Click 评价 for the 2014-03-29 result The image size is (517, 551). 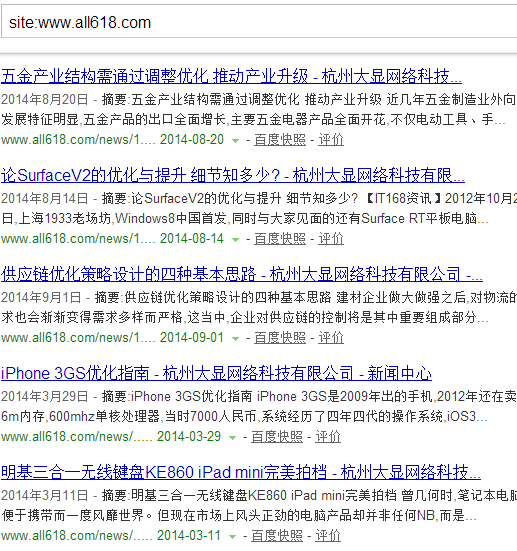(328, 437)
